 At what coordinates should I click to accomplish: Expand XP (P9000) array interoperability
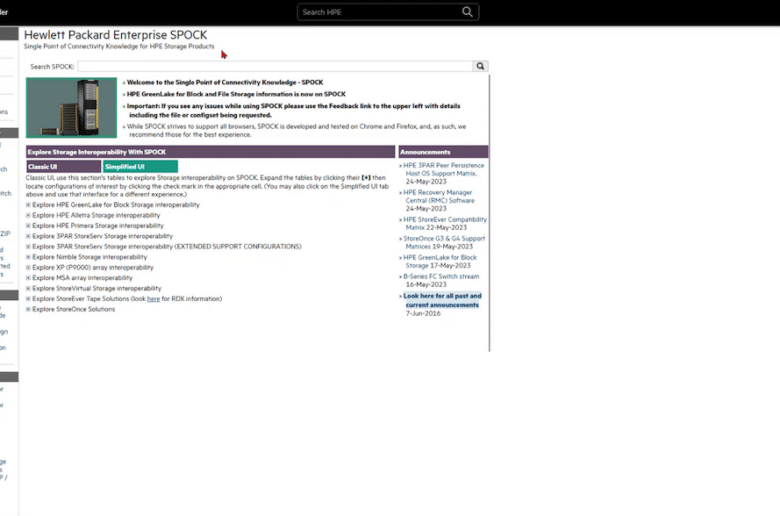point(28,268)
